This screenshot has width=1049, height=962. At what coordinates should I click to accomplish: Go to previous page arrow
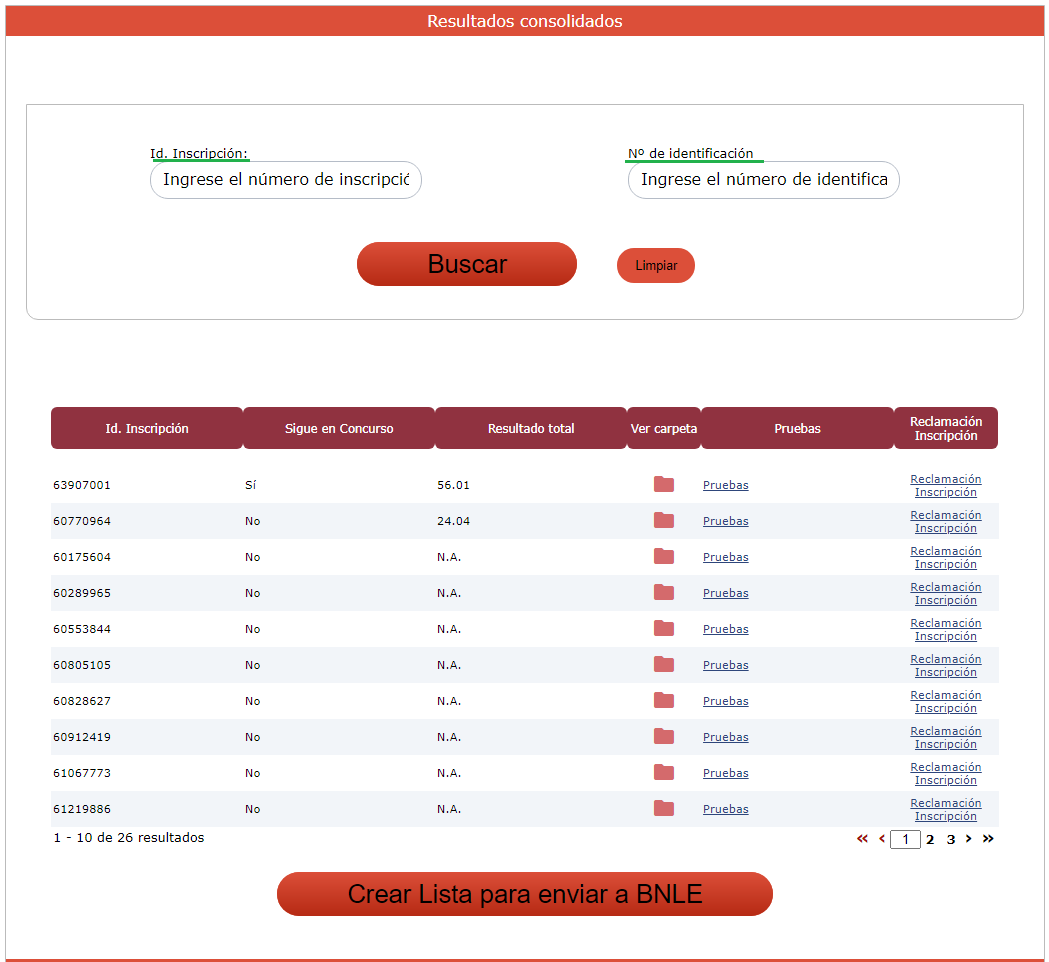point(881,839)
